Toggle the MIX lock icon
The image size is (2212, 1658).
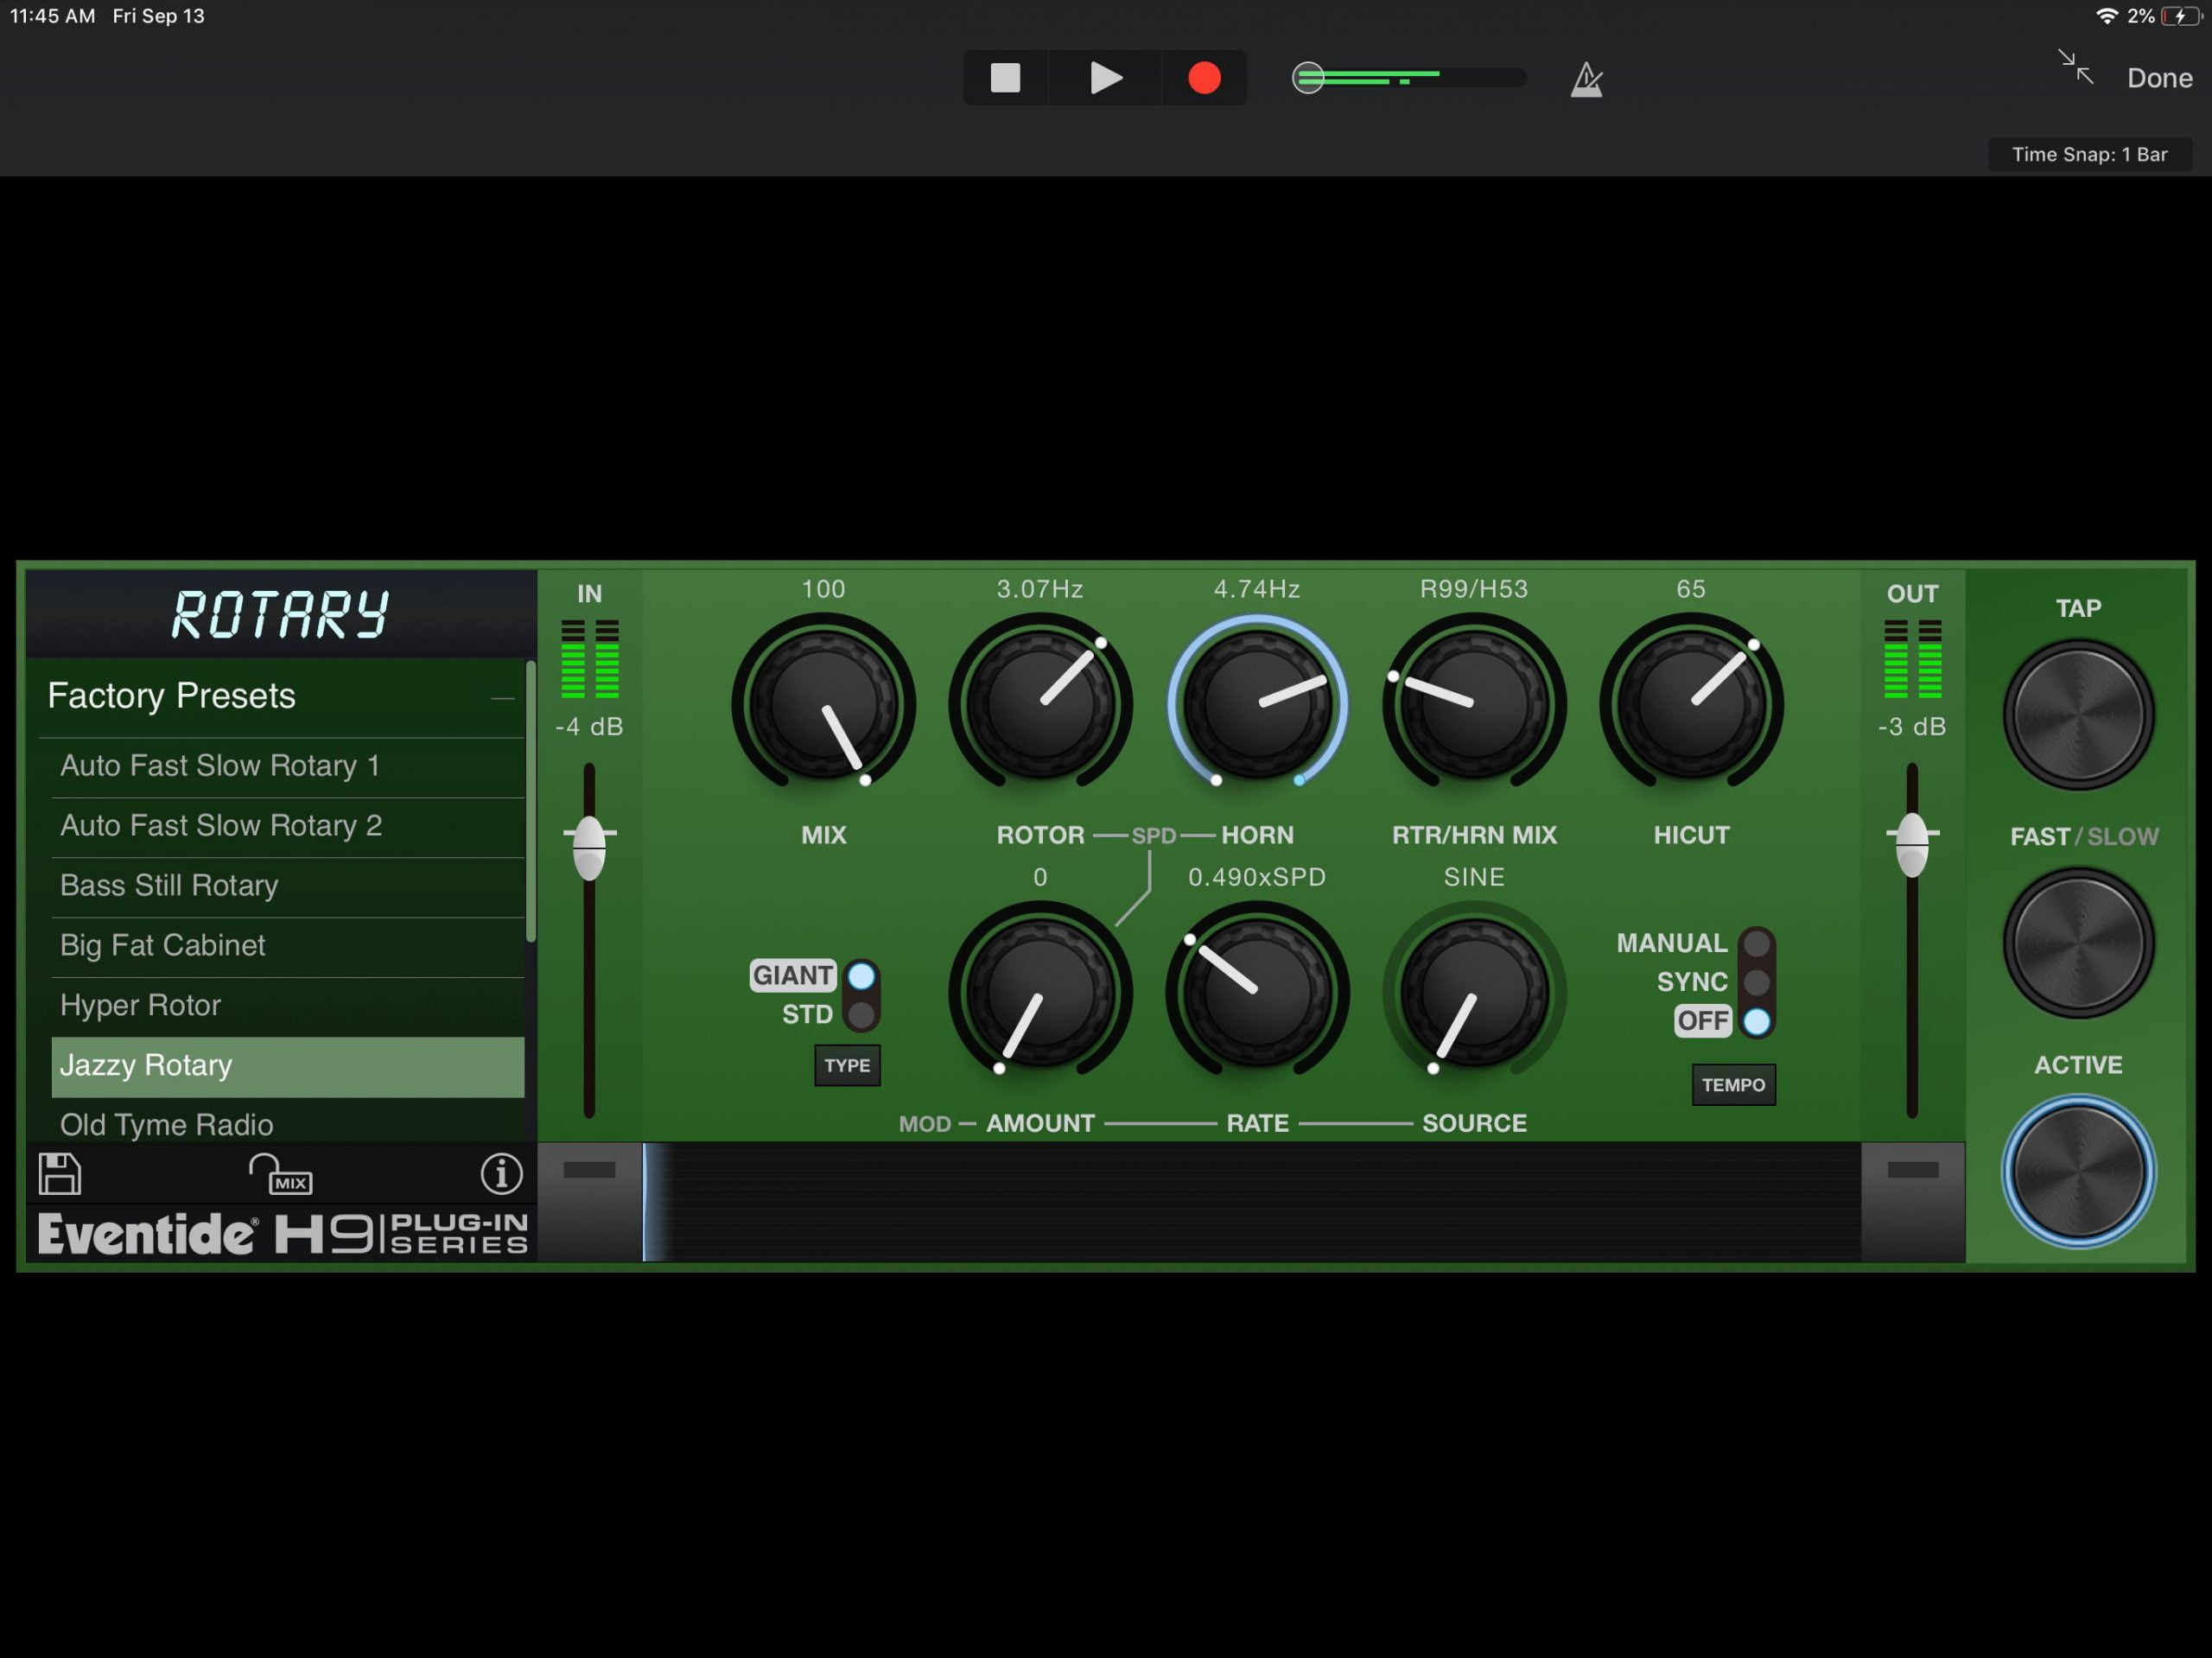point(281,1174)
